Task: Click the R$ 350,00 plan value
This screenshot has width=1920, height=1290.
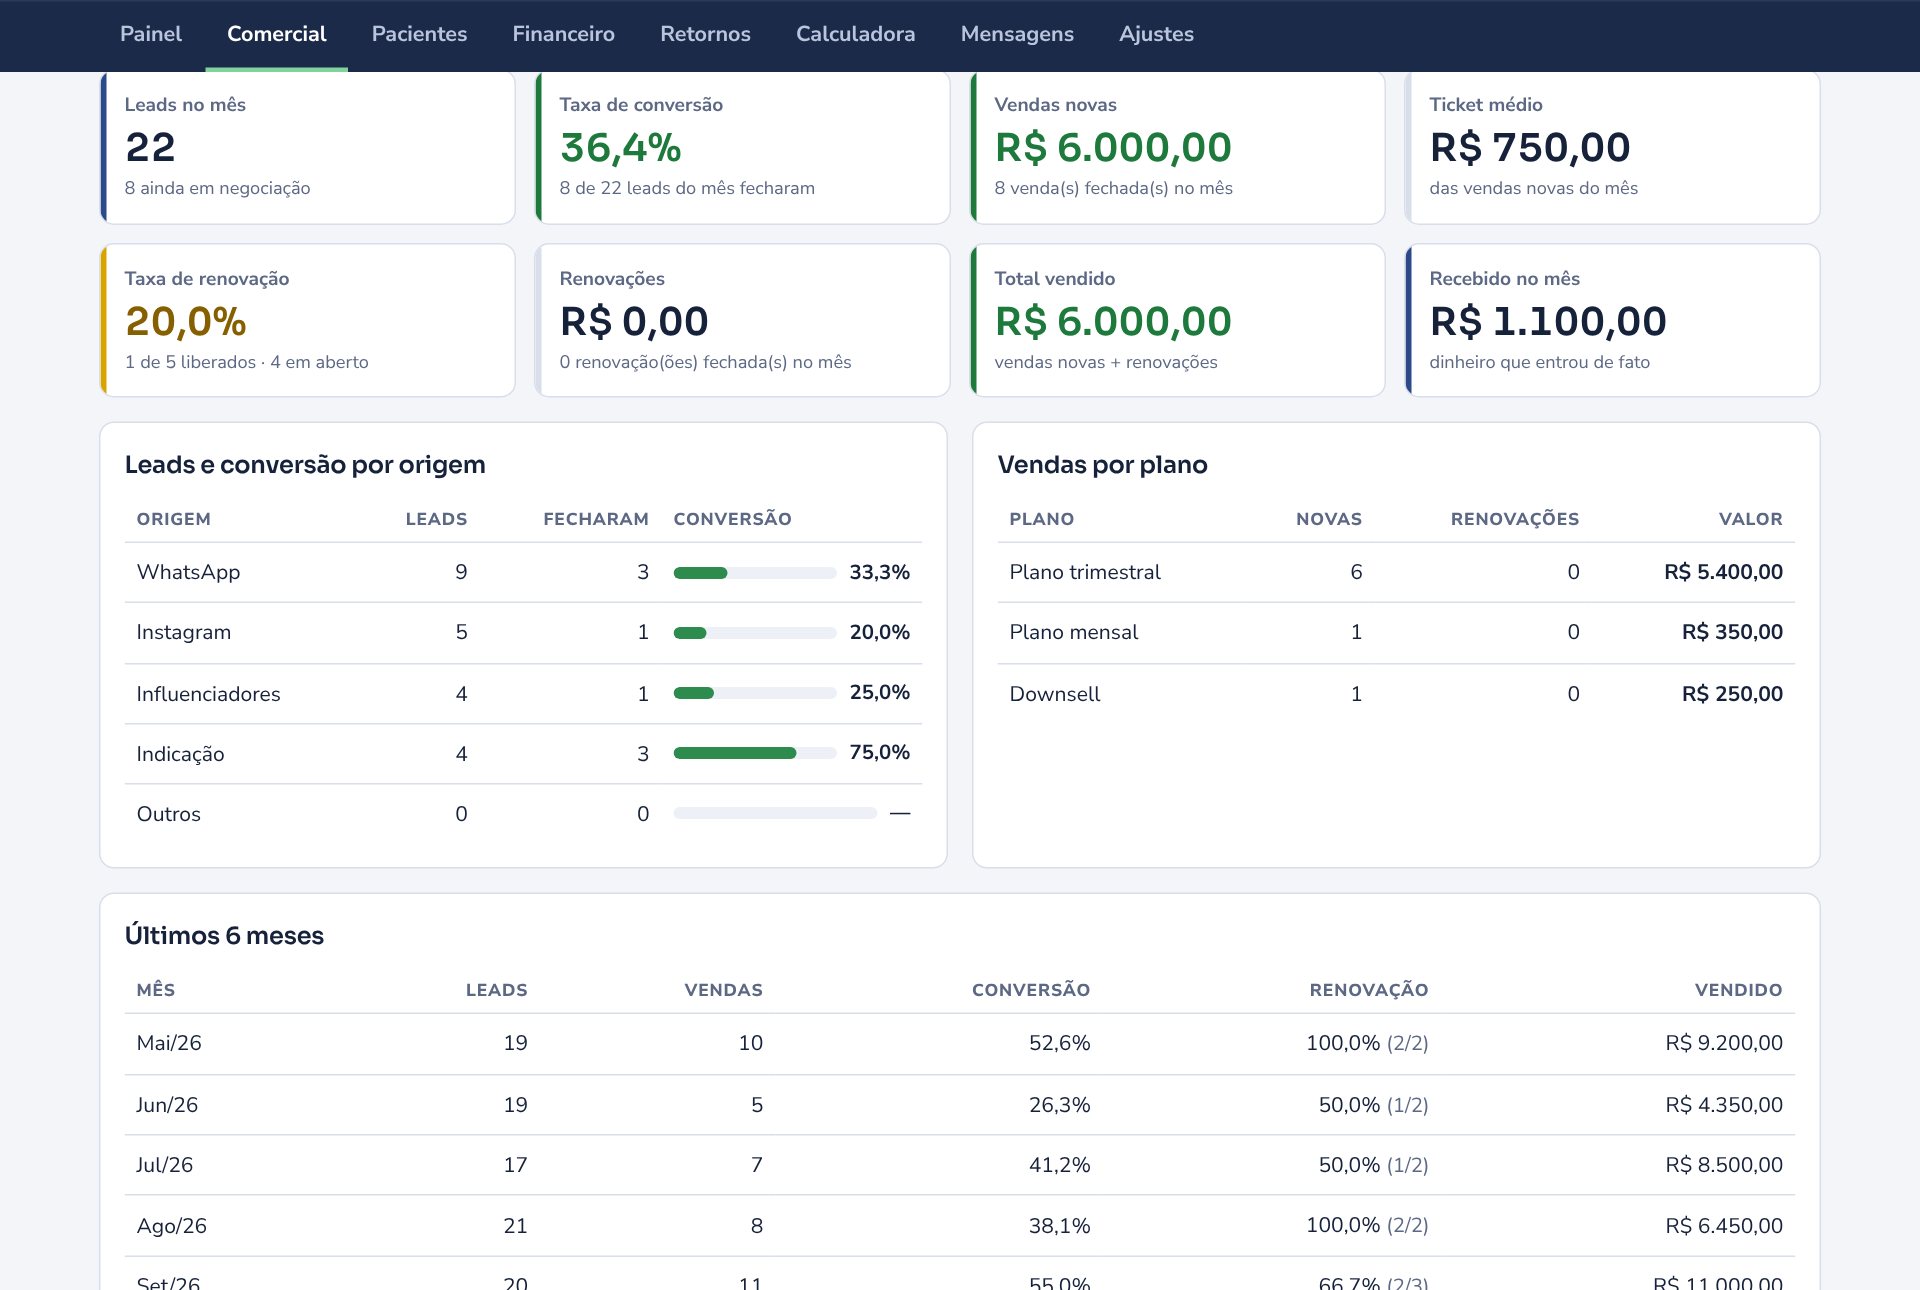Action: click(1732, 632)
